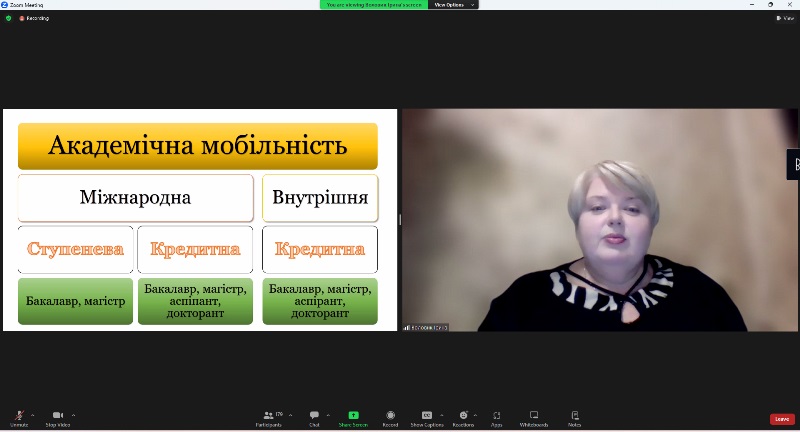Click Zoom Meeting title bar icon

click(5, 5)
